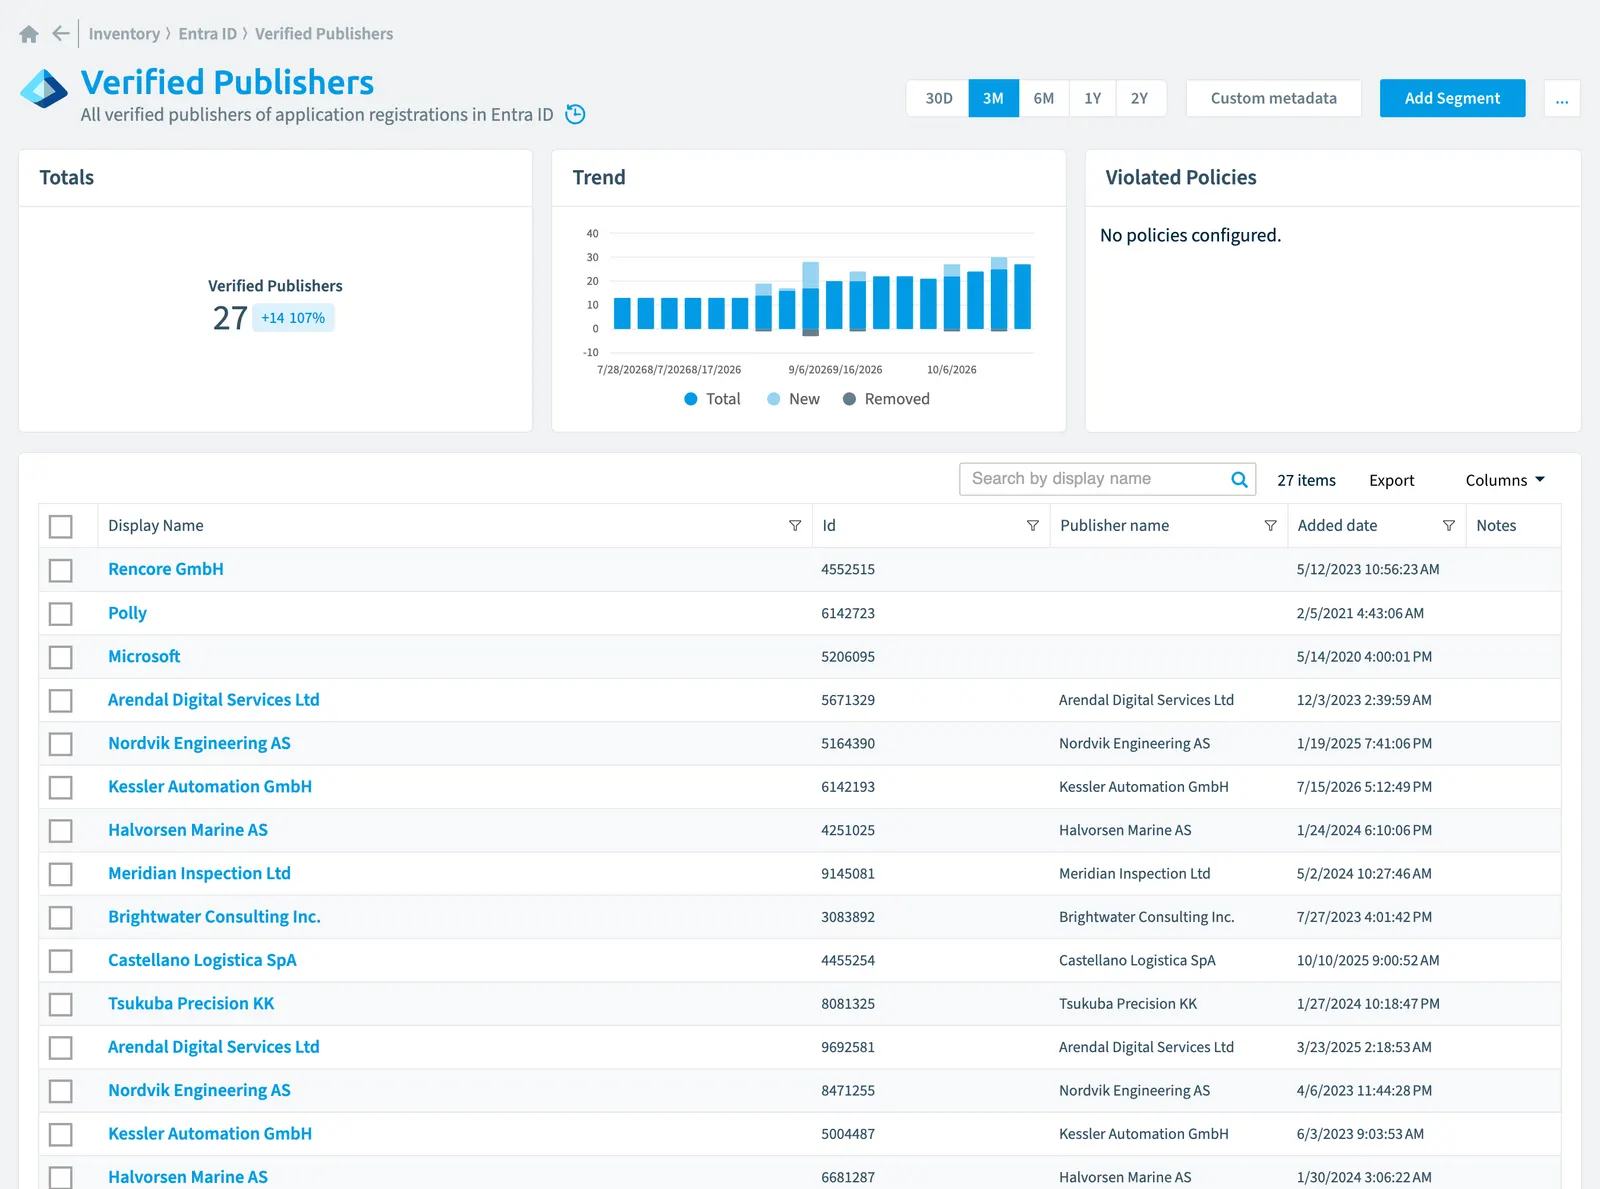Select the 3M time range
The height and width of the screenshot is (1189, 1600).
pos(993,98)
